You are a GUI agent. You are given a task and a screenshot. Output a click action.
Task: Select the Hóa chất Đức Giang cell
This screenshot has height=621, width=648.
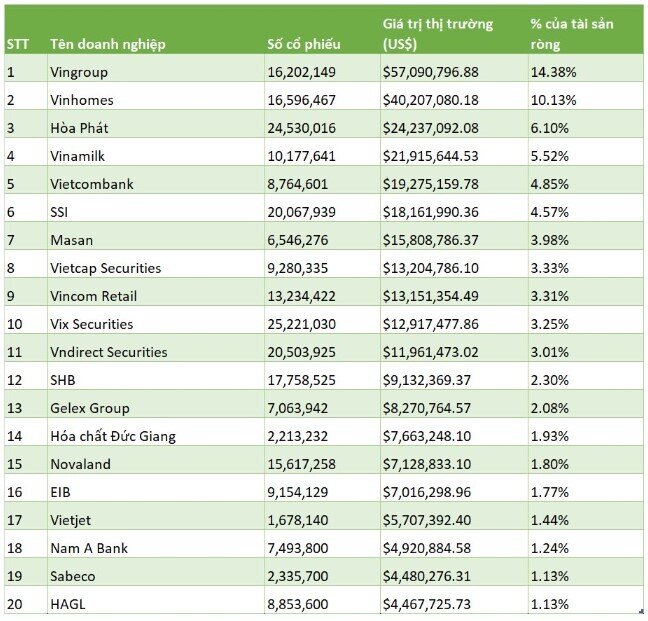point(156,436)
